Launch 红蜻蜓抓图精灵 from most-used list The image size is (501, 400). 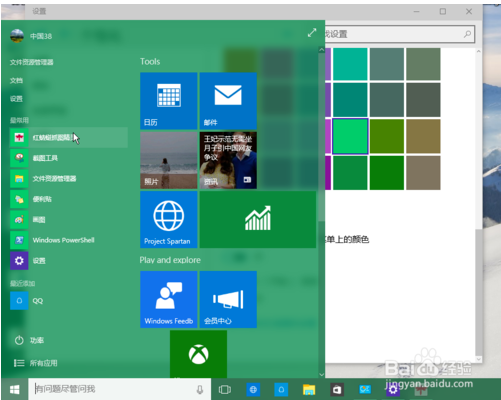(69, 137)
